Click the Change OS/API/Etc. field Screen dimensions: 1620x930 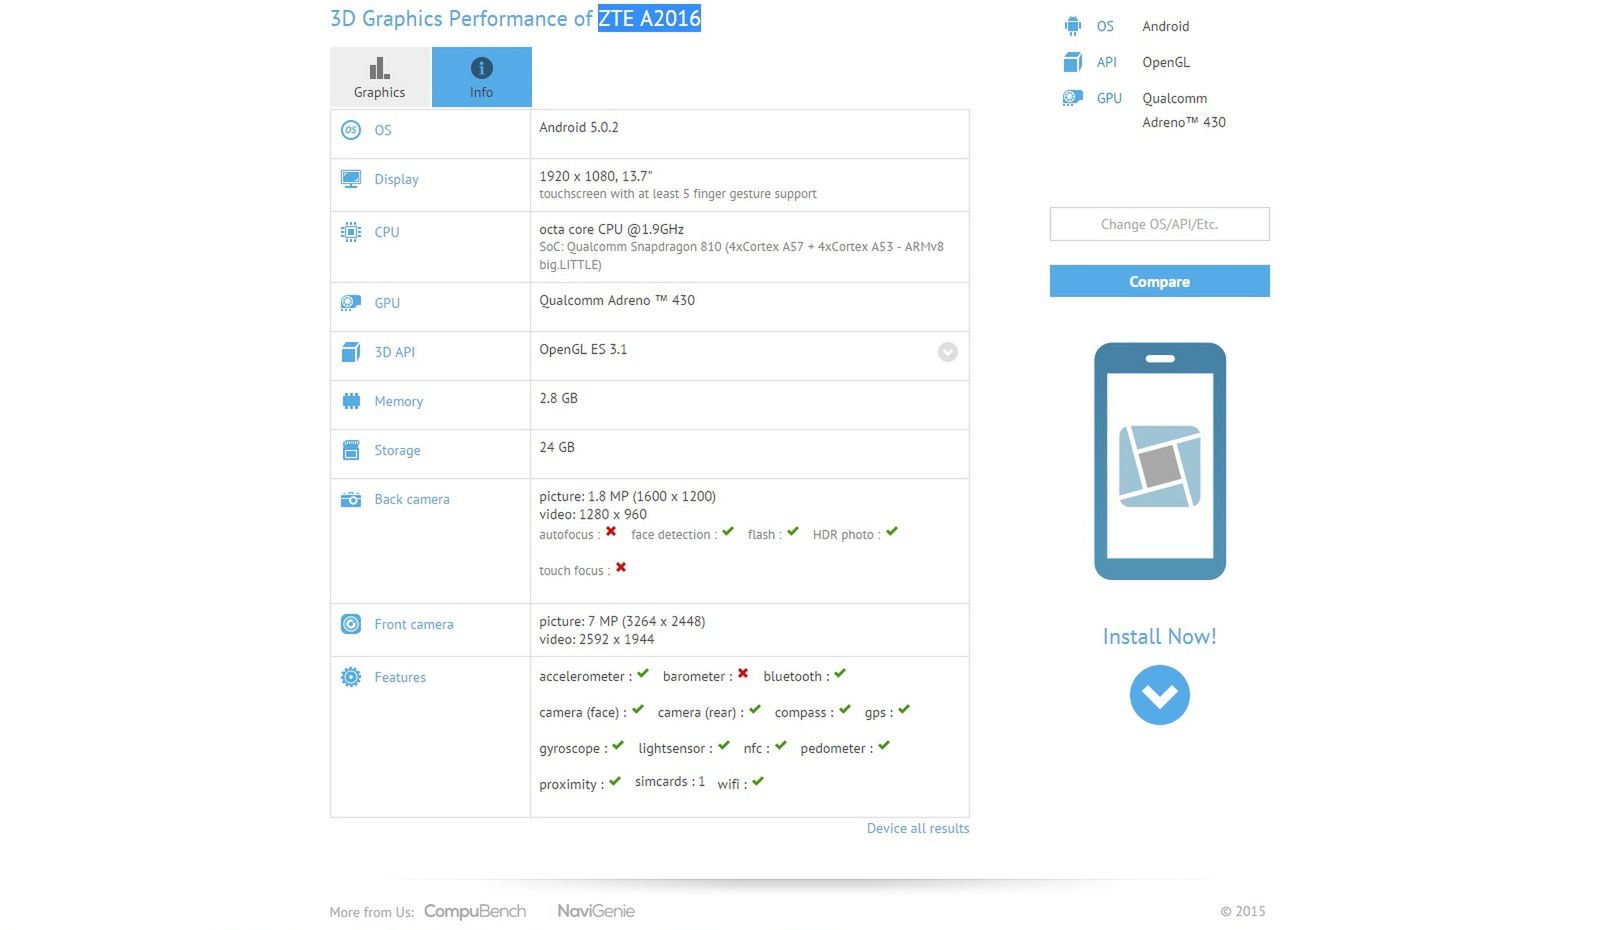click(1160, 224)
